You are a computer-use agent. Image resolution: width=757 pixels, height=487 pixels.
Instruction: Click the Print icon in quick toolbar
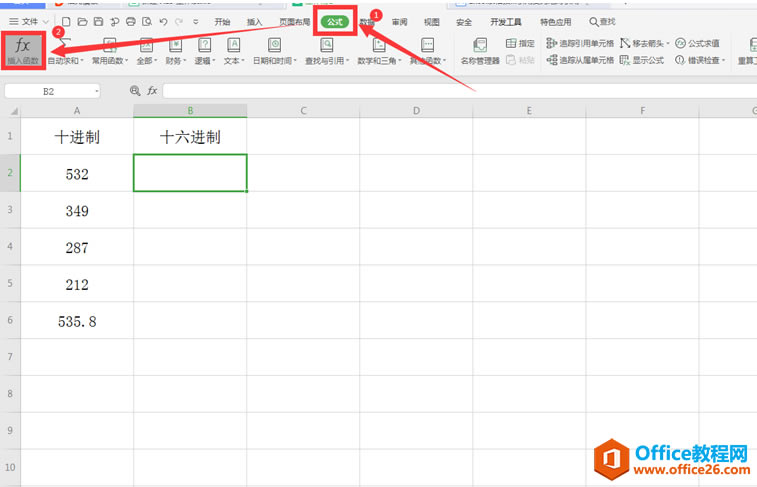131,22
